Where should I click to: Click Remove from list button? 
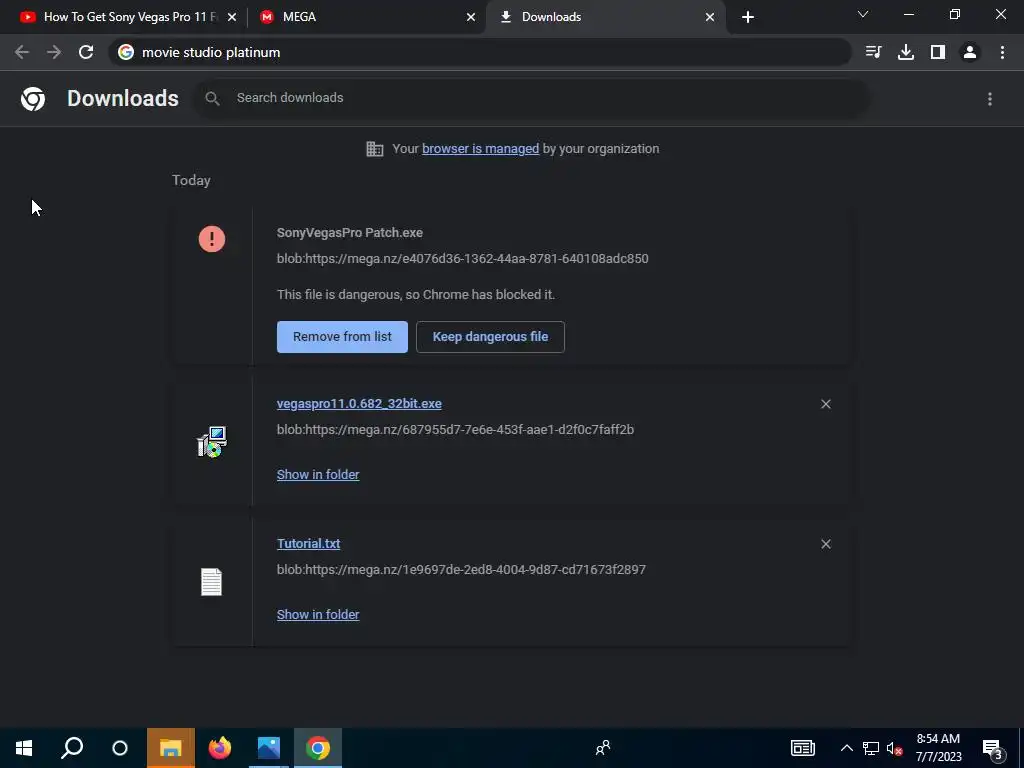click(x=342, y=337)
